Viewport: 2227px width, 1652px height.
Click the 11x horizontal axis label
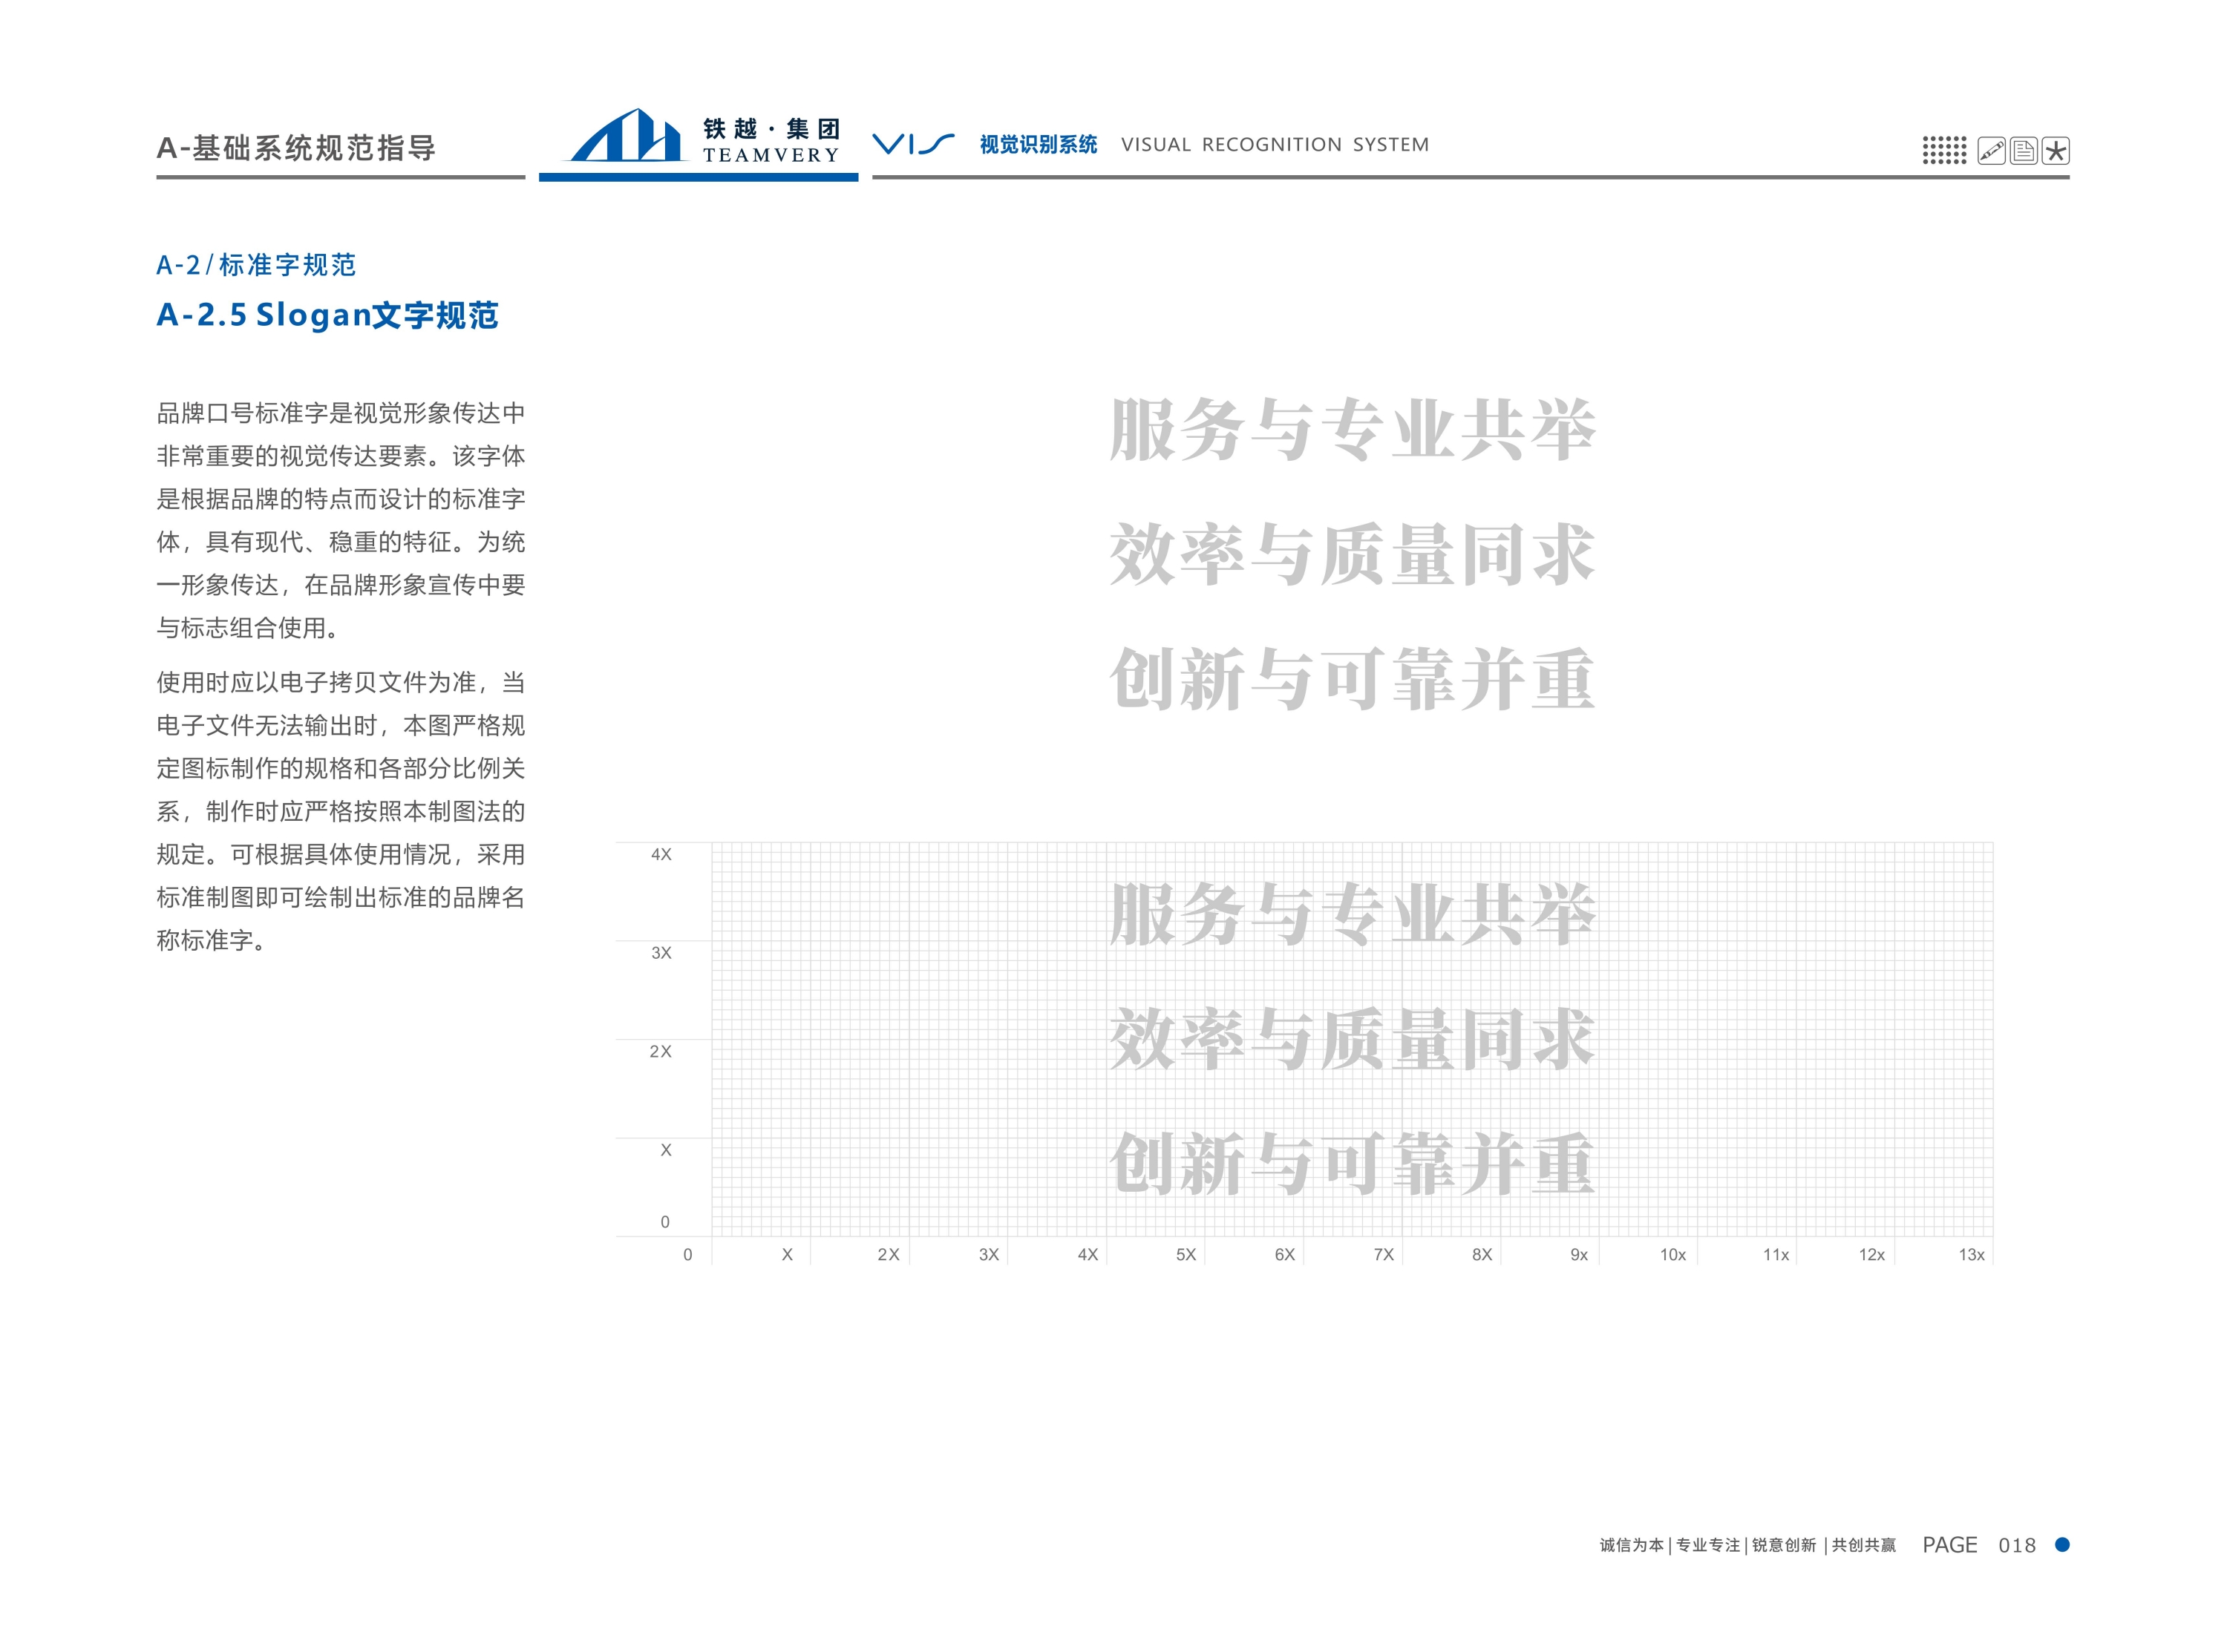[x=1775, y=1254]
